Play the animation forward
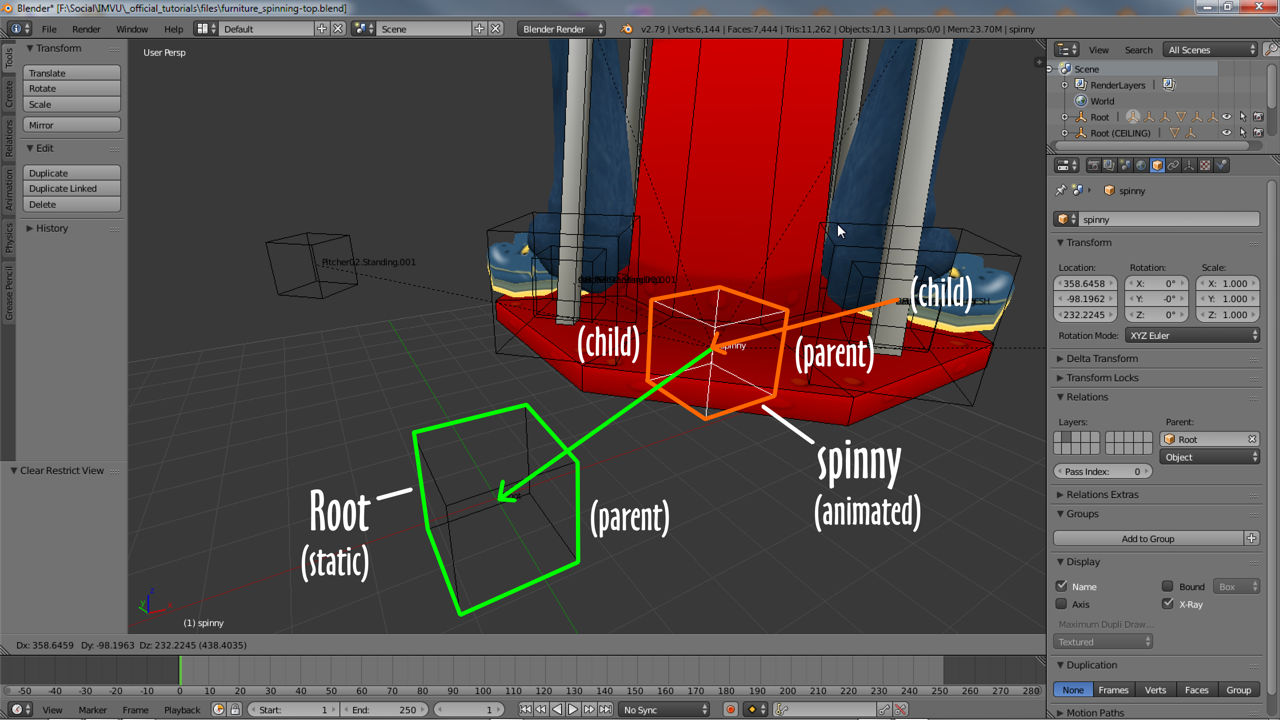The height and width of the screenshot is (720, 1280). pos(573,709)
